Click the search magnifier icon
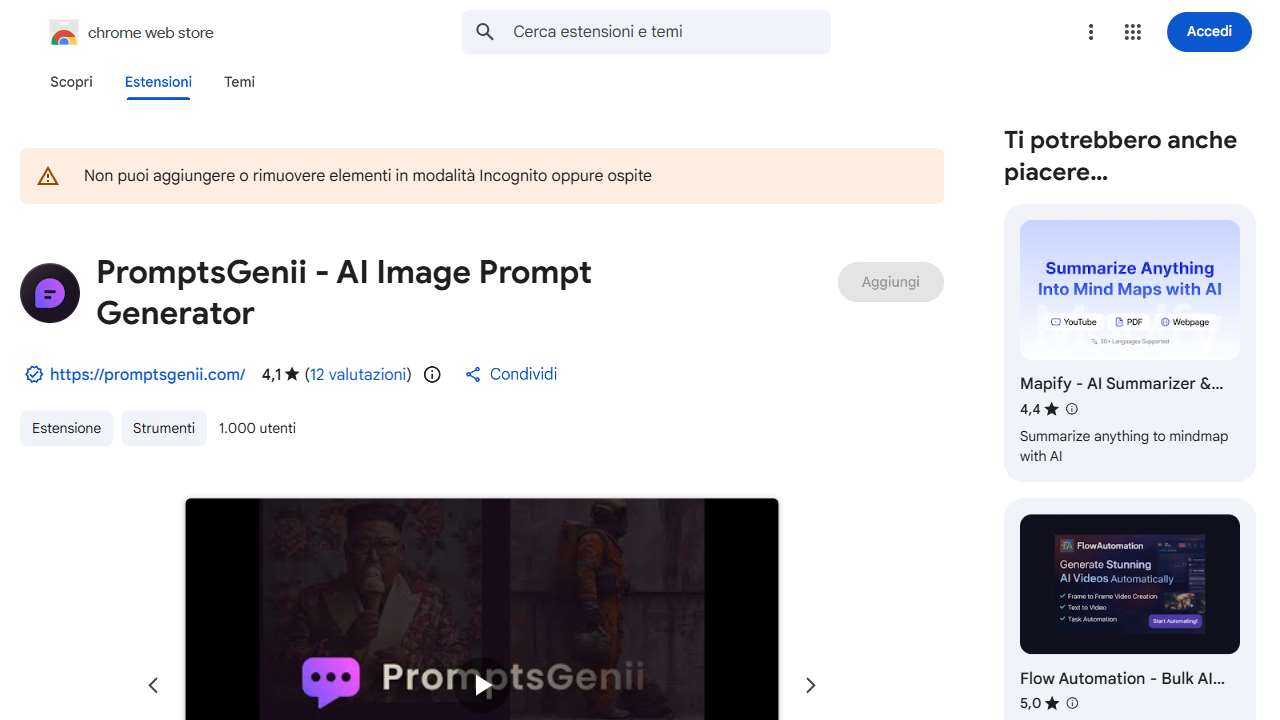Screen dimensions: 1280x720 click(x=485, y=32)
